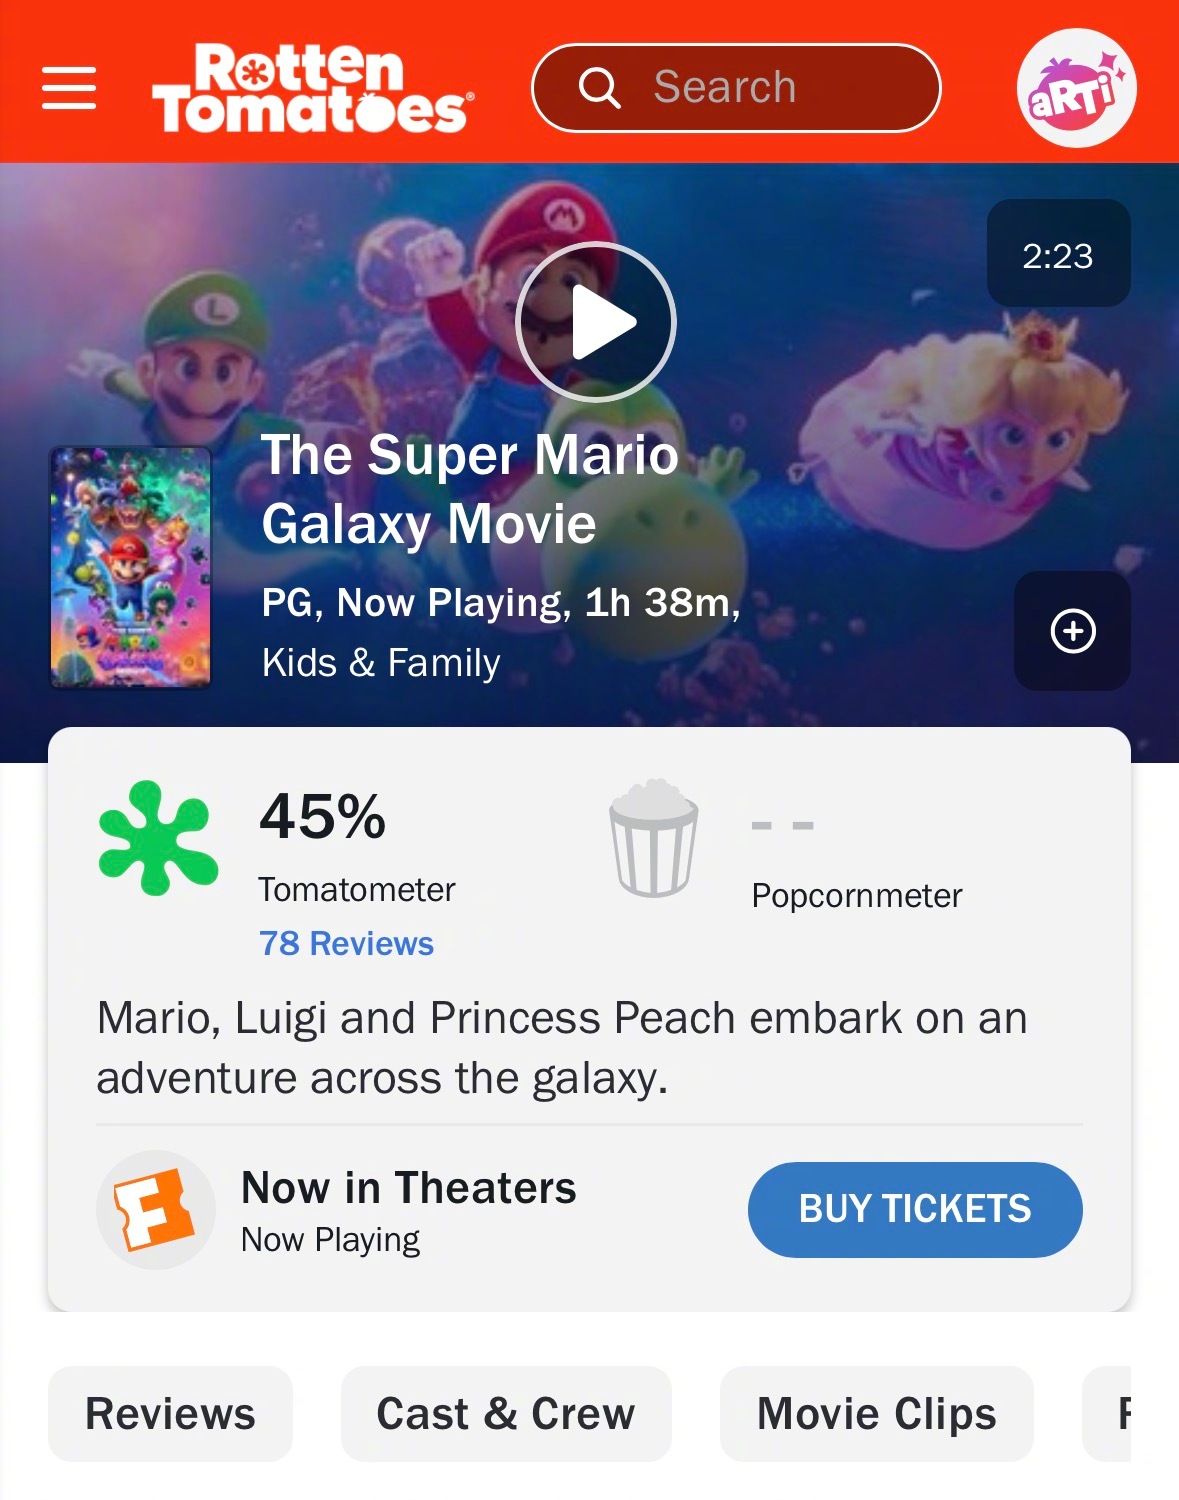This screenshot has width=1179, height=1500.
Task: Play the movie trailer
Action: pyautogui.click(x=596, y=322)
